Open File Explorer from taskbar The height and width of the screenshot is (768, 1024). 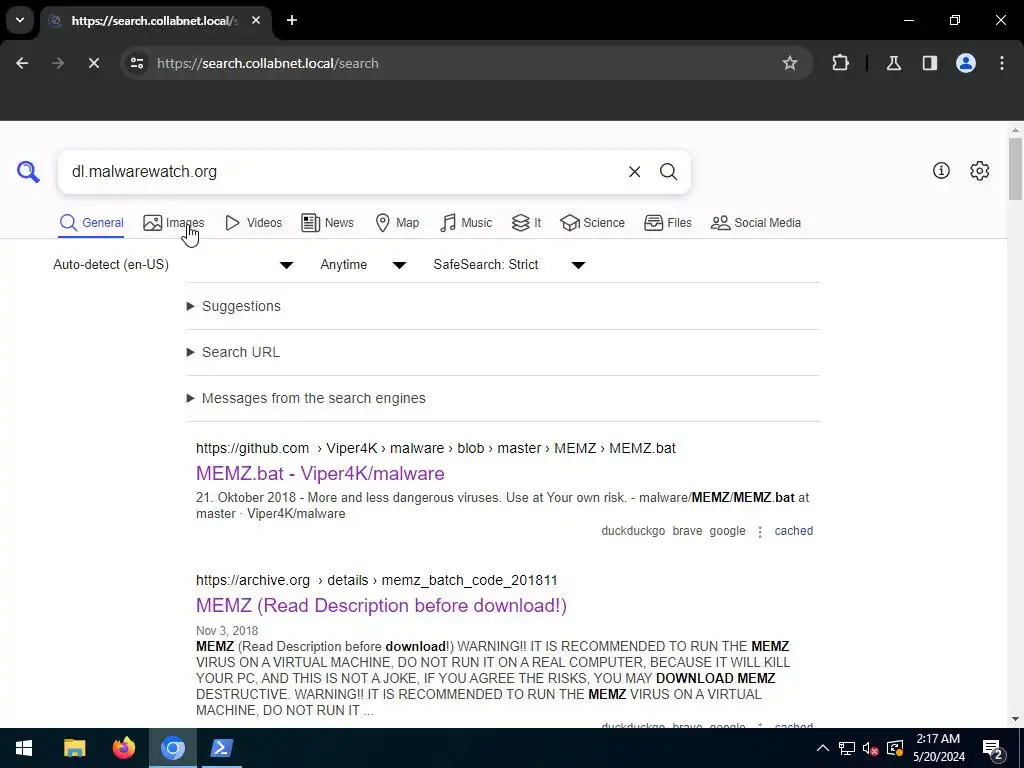click(x=74, y=748)
